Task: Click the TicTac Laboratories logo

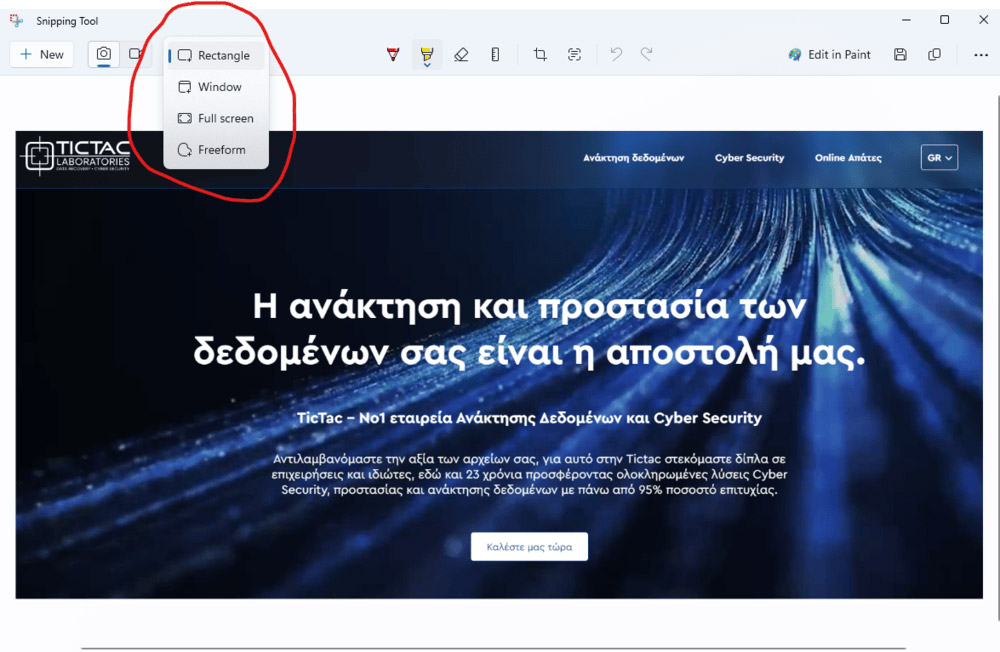Action: (x=77, y=157)
